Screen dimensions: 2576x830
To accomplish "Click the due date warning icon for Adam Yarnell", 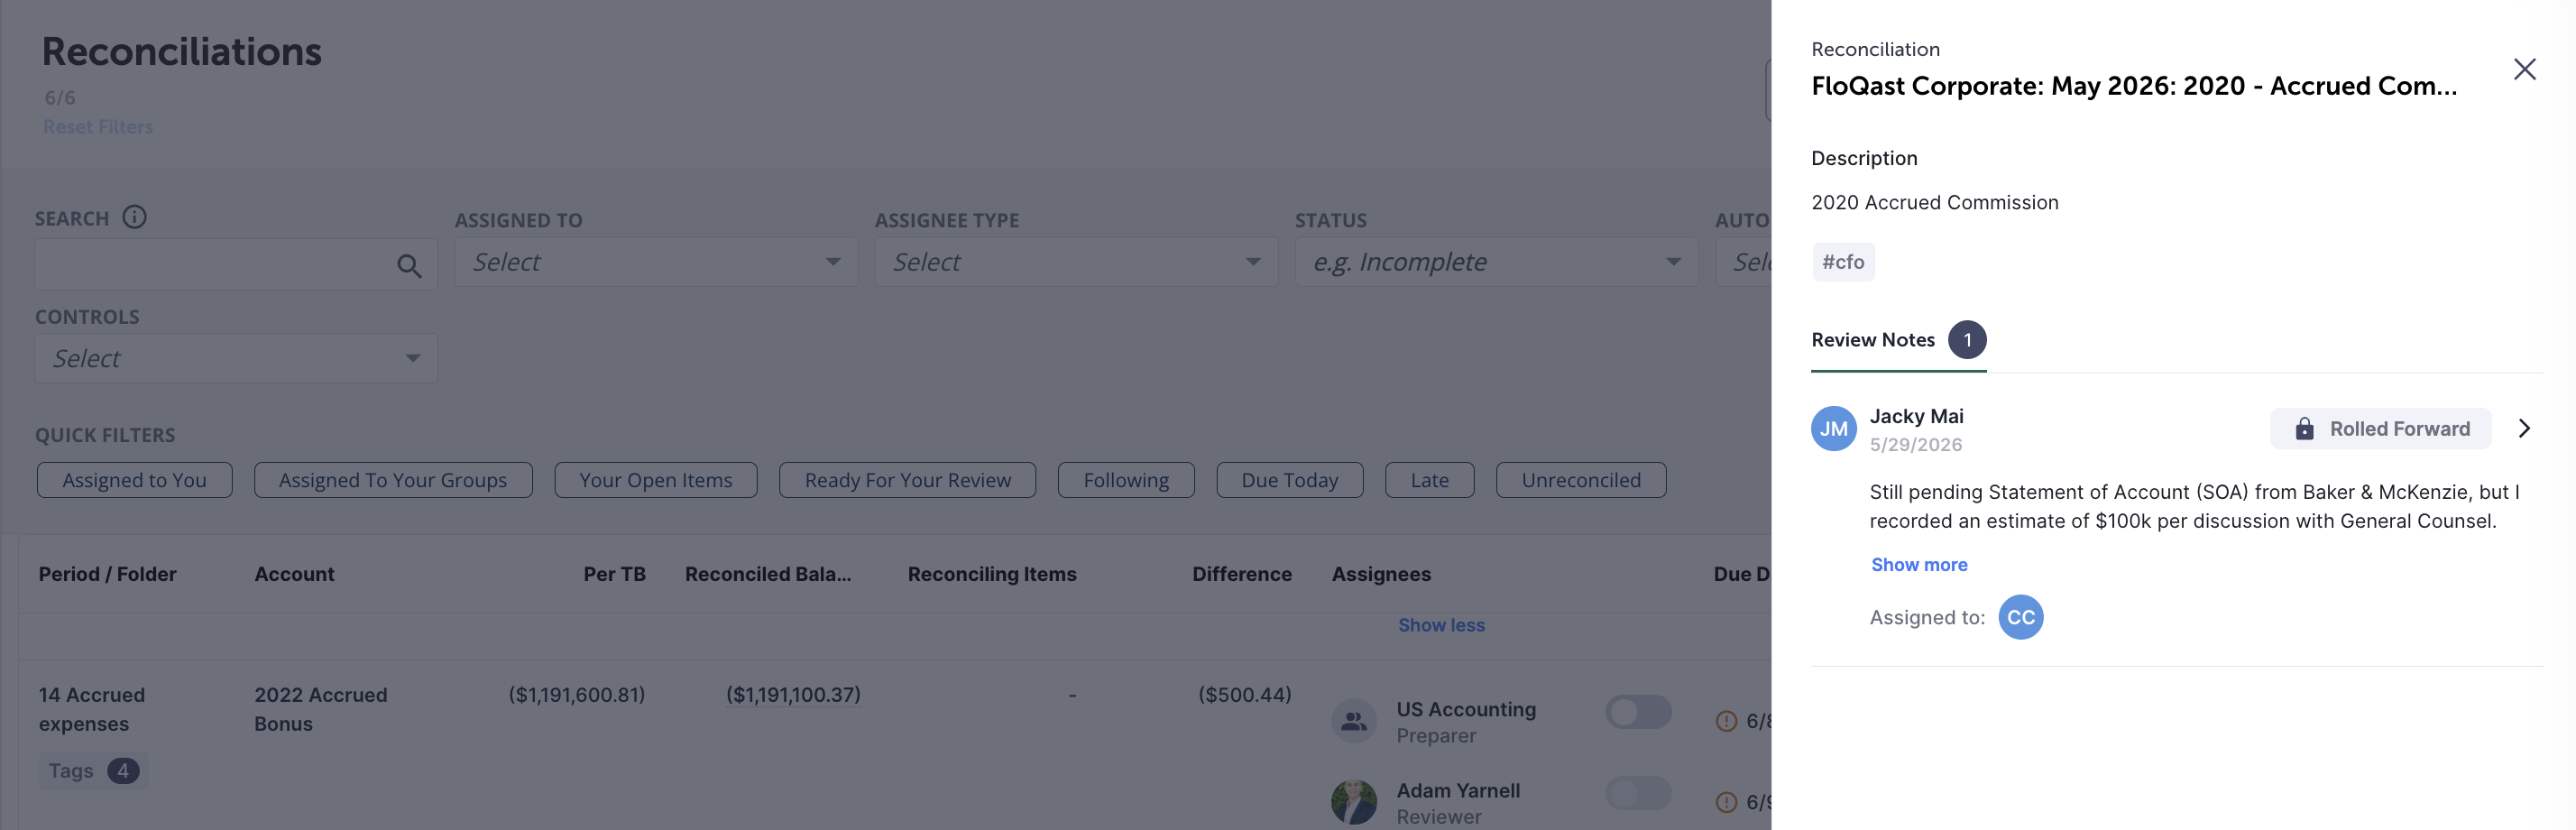I will pos(1726,802).
